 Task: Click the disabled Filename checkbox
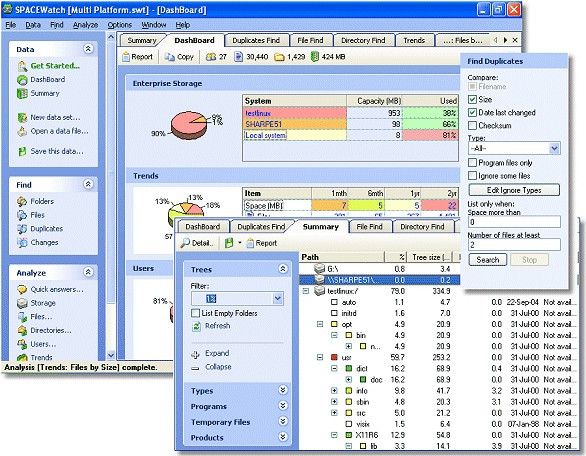pyautogui.click(x=472, y=87)
